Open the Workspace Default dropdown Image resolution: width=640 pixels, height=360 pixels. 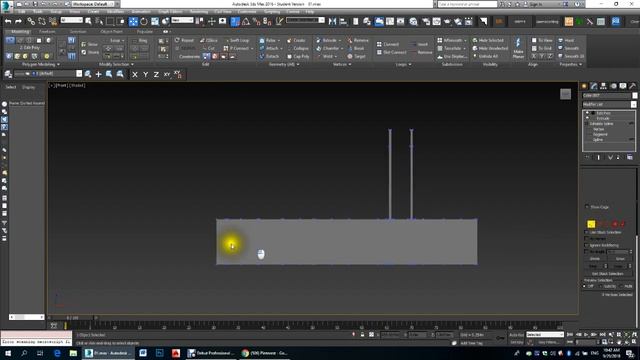pyautogui.click(x=94, y=4)
